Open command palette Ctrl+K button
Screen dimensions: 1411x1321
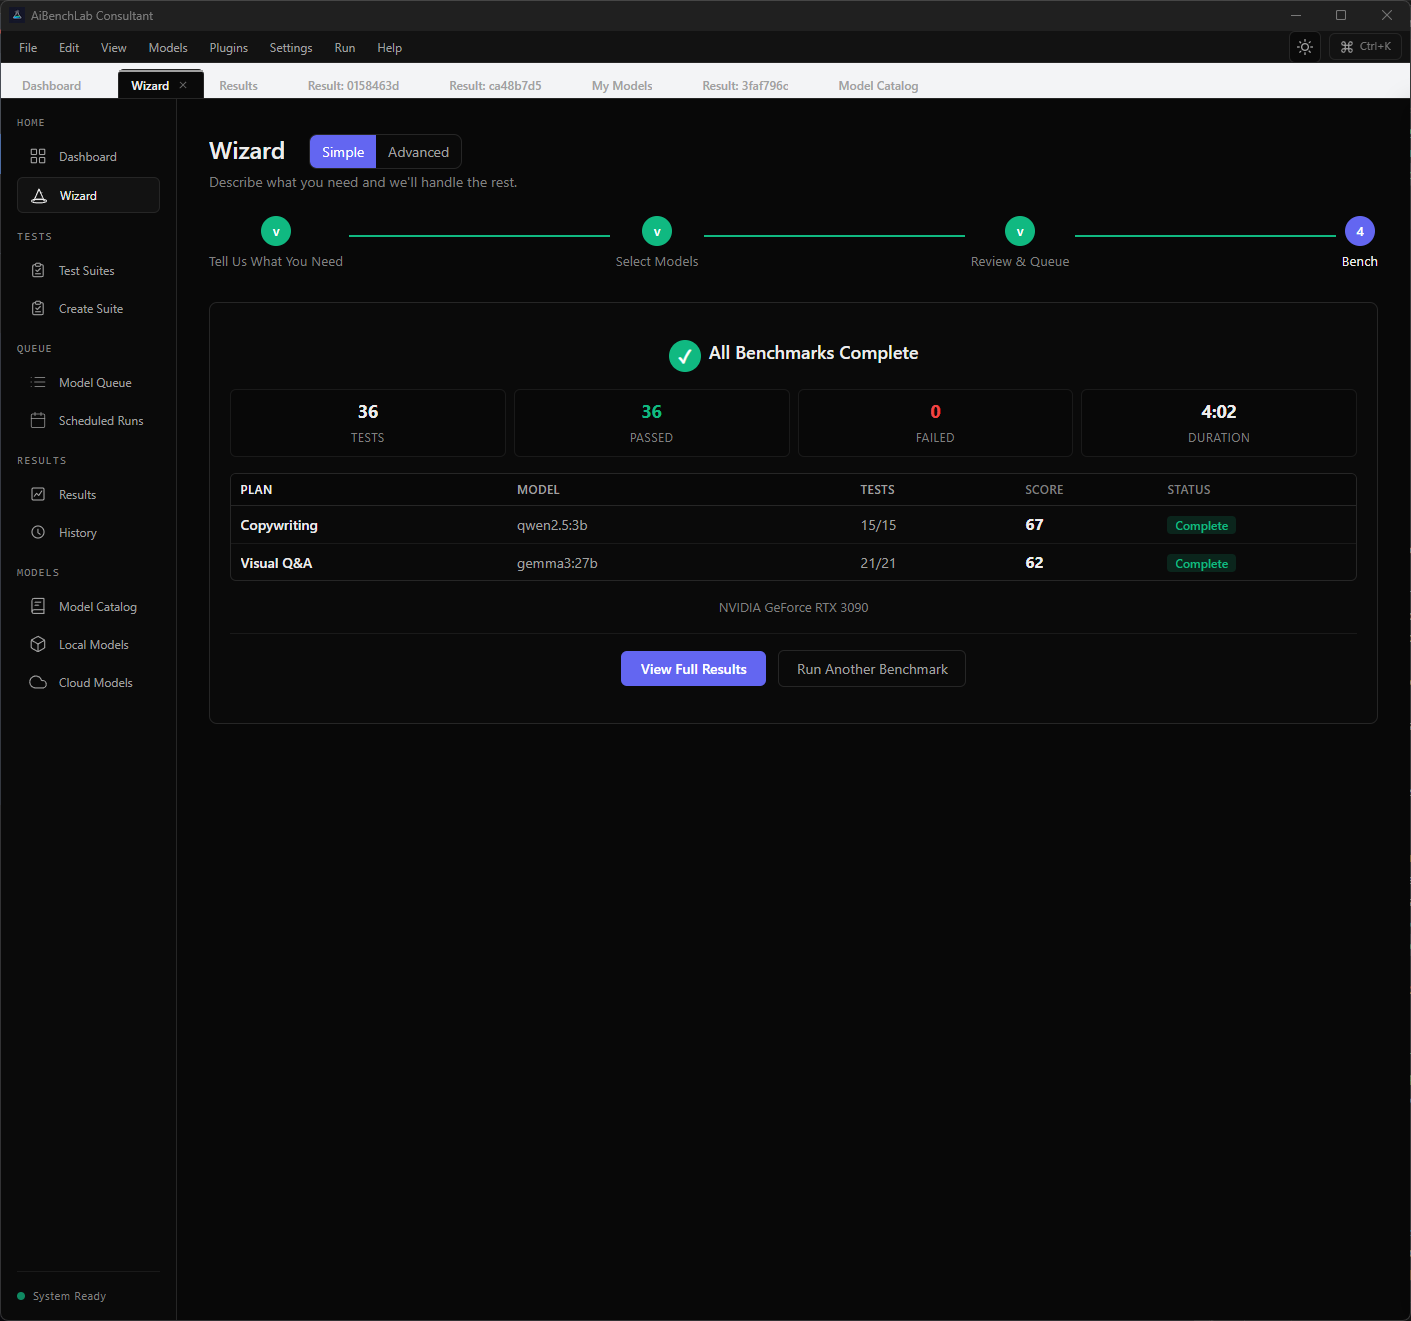(x=1365, y=47)
